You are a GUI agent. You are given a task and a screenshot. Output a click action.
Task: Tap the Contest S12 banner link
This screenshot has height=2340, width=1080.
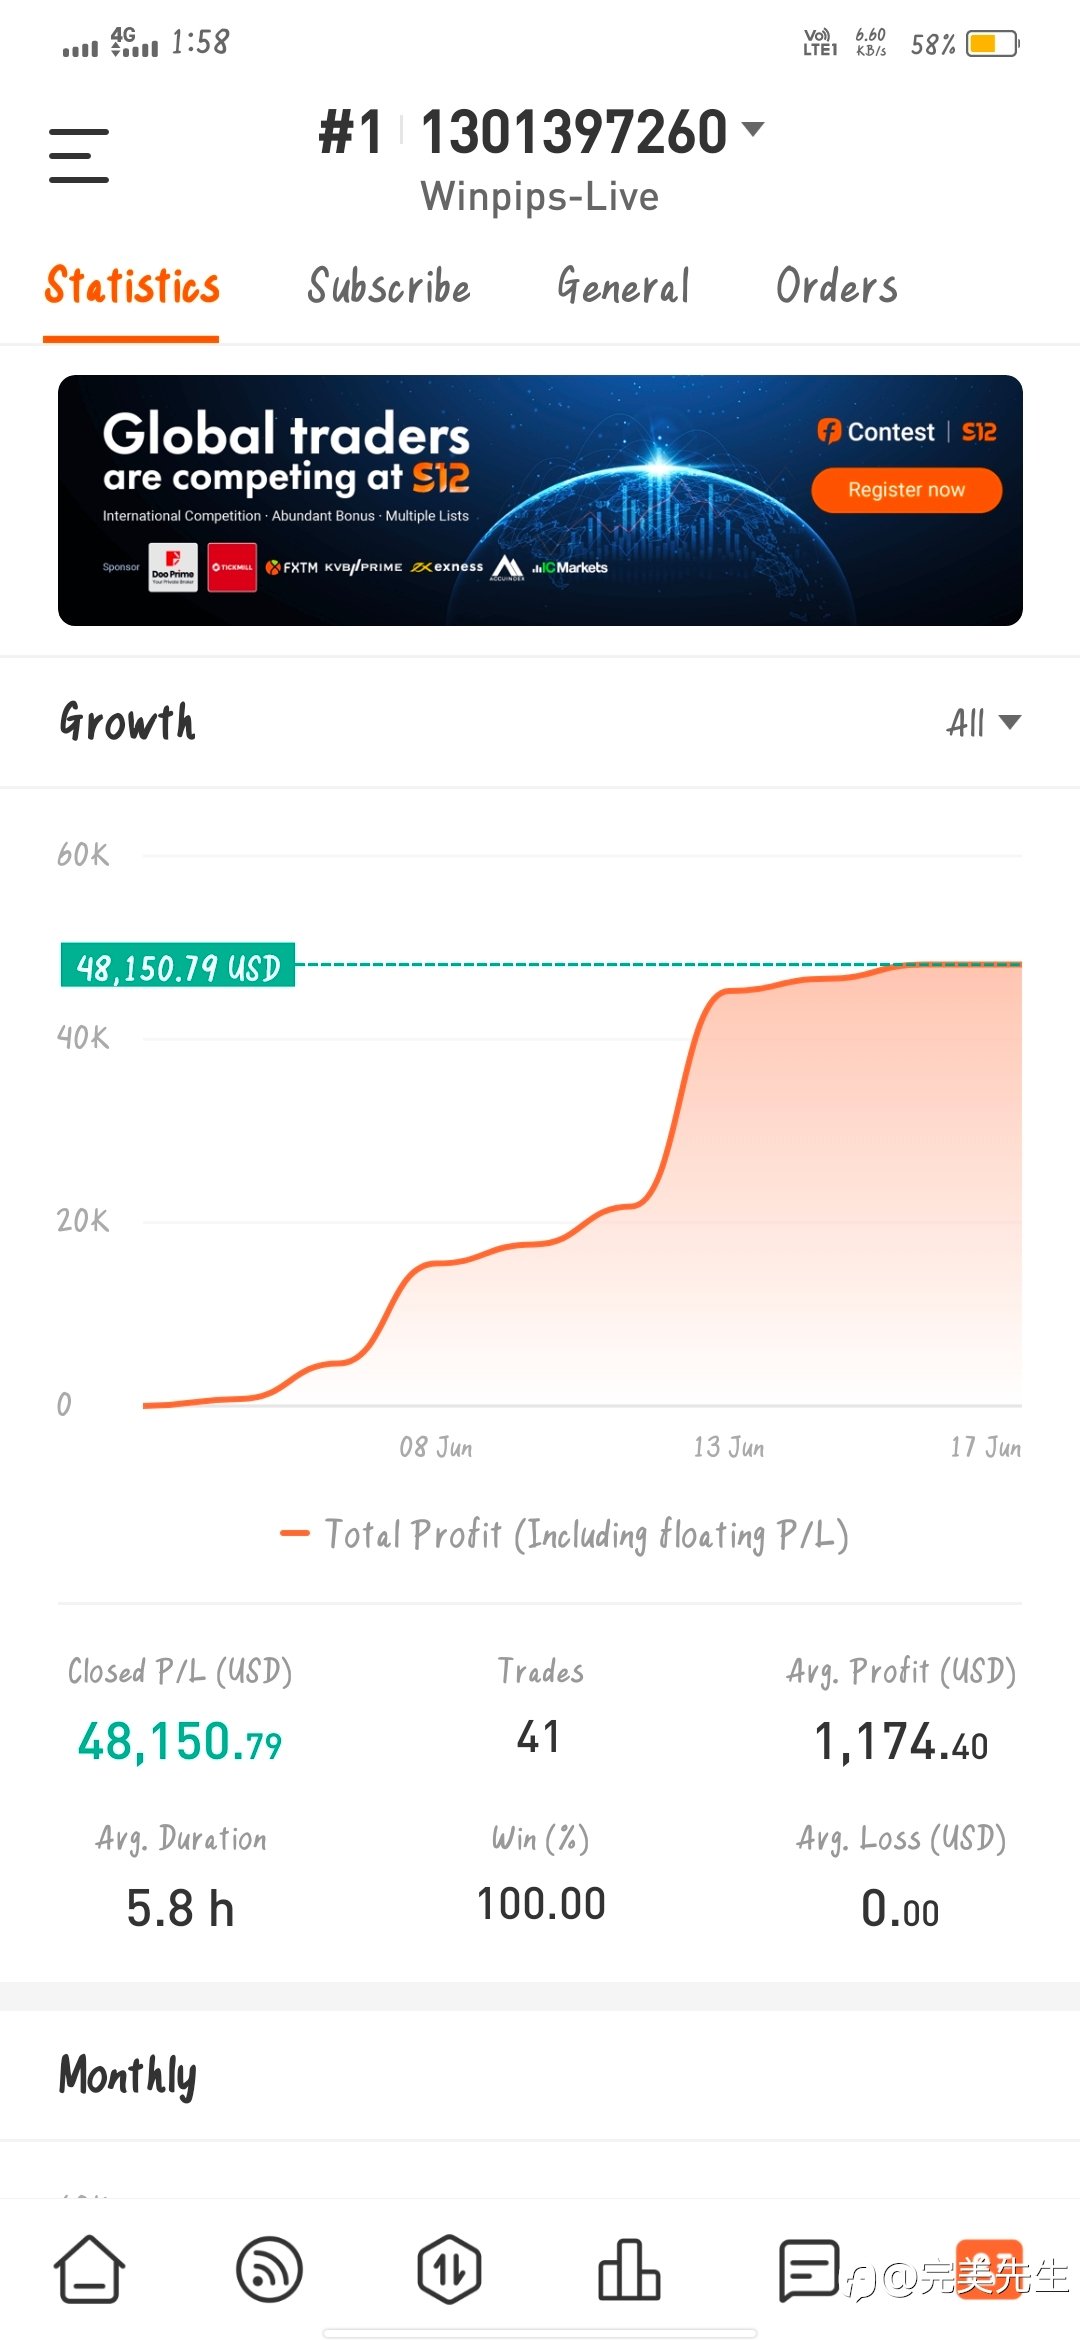(x=906, y=432)
